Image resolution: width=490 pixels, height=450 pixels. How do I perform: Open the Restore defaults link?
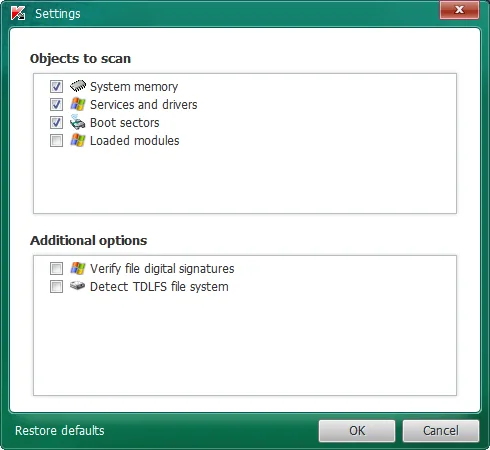pos(60,431)
